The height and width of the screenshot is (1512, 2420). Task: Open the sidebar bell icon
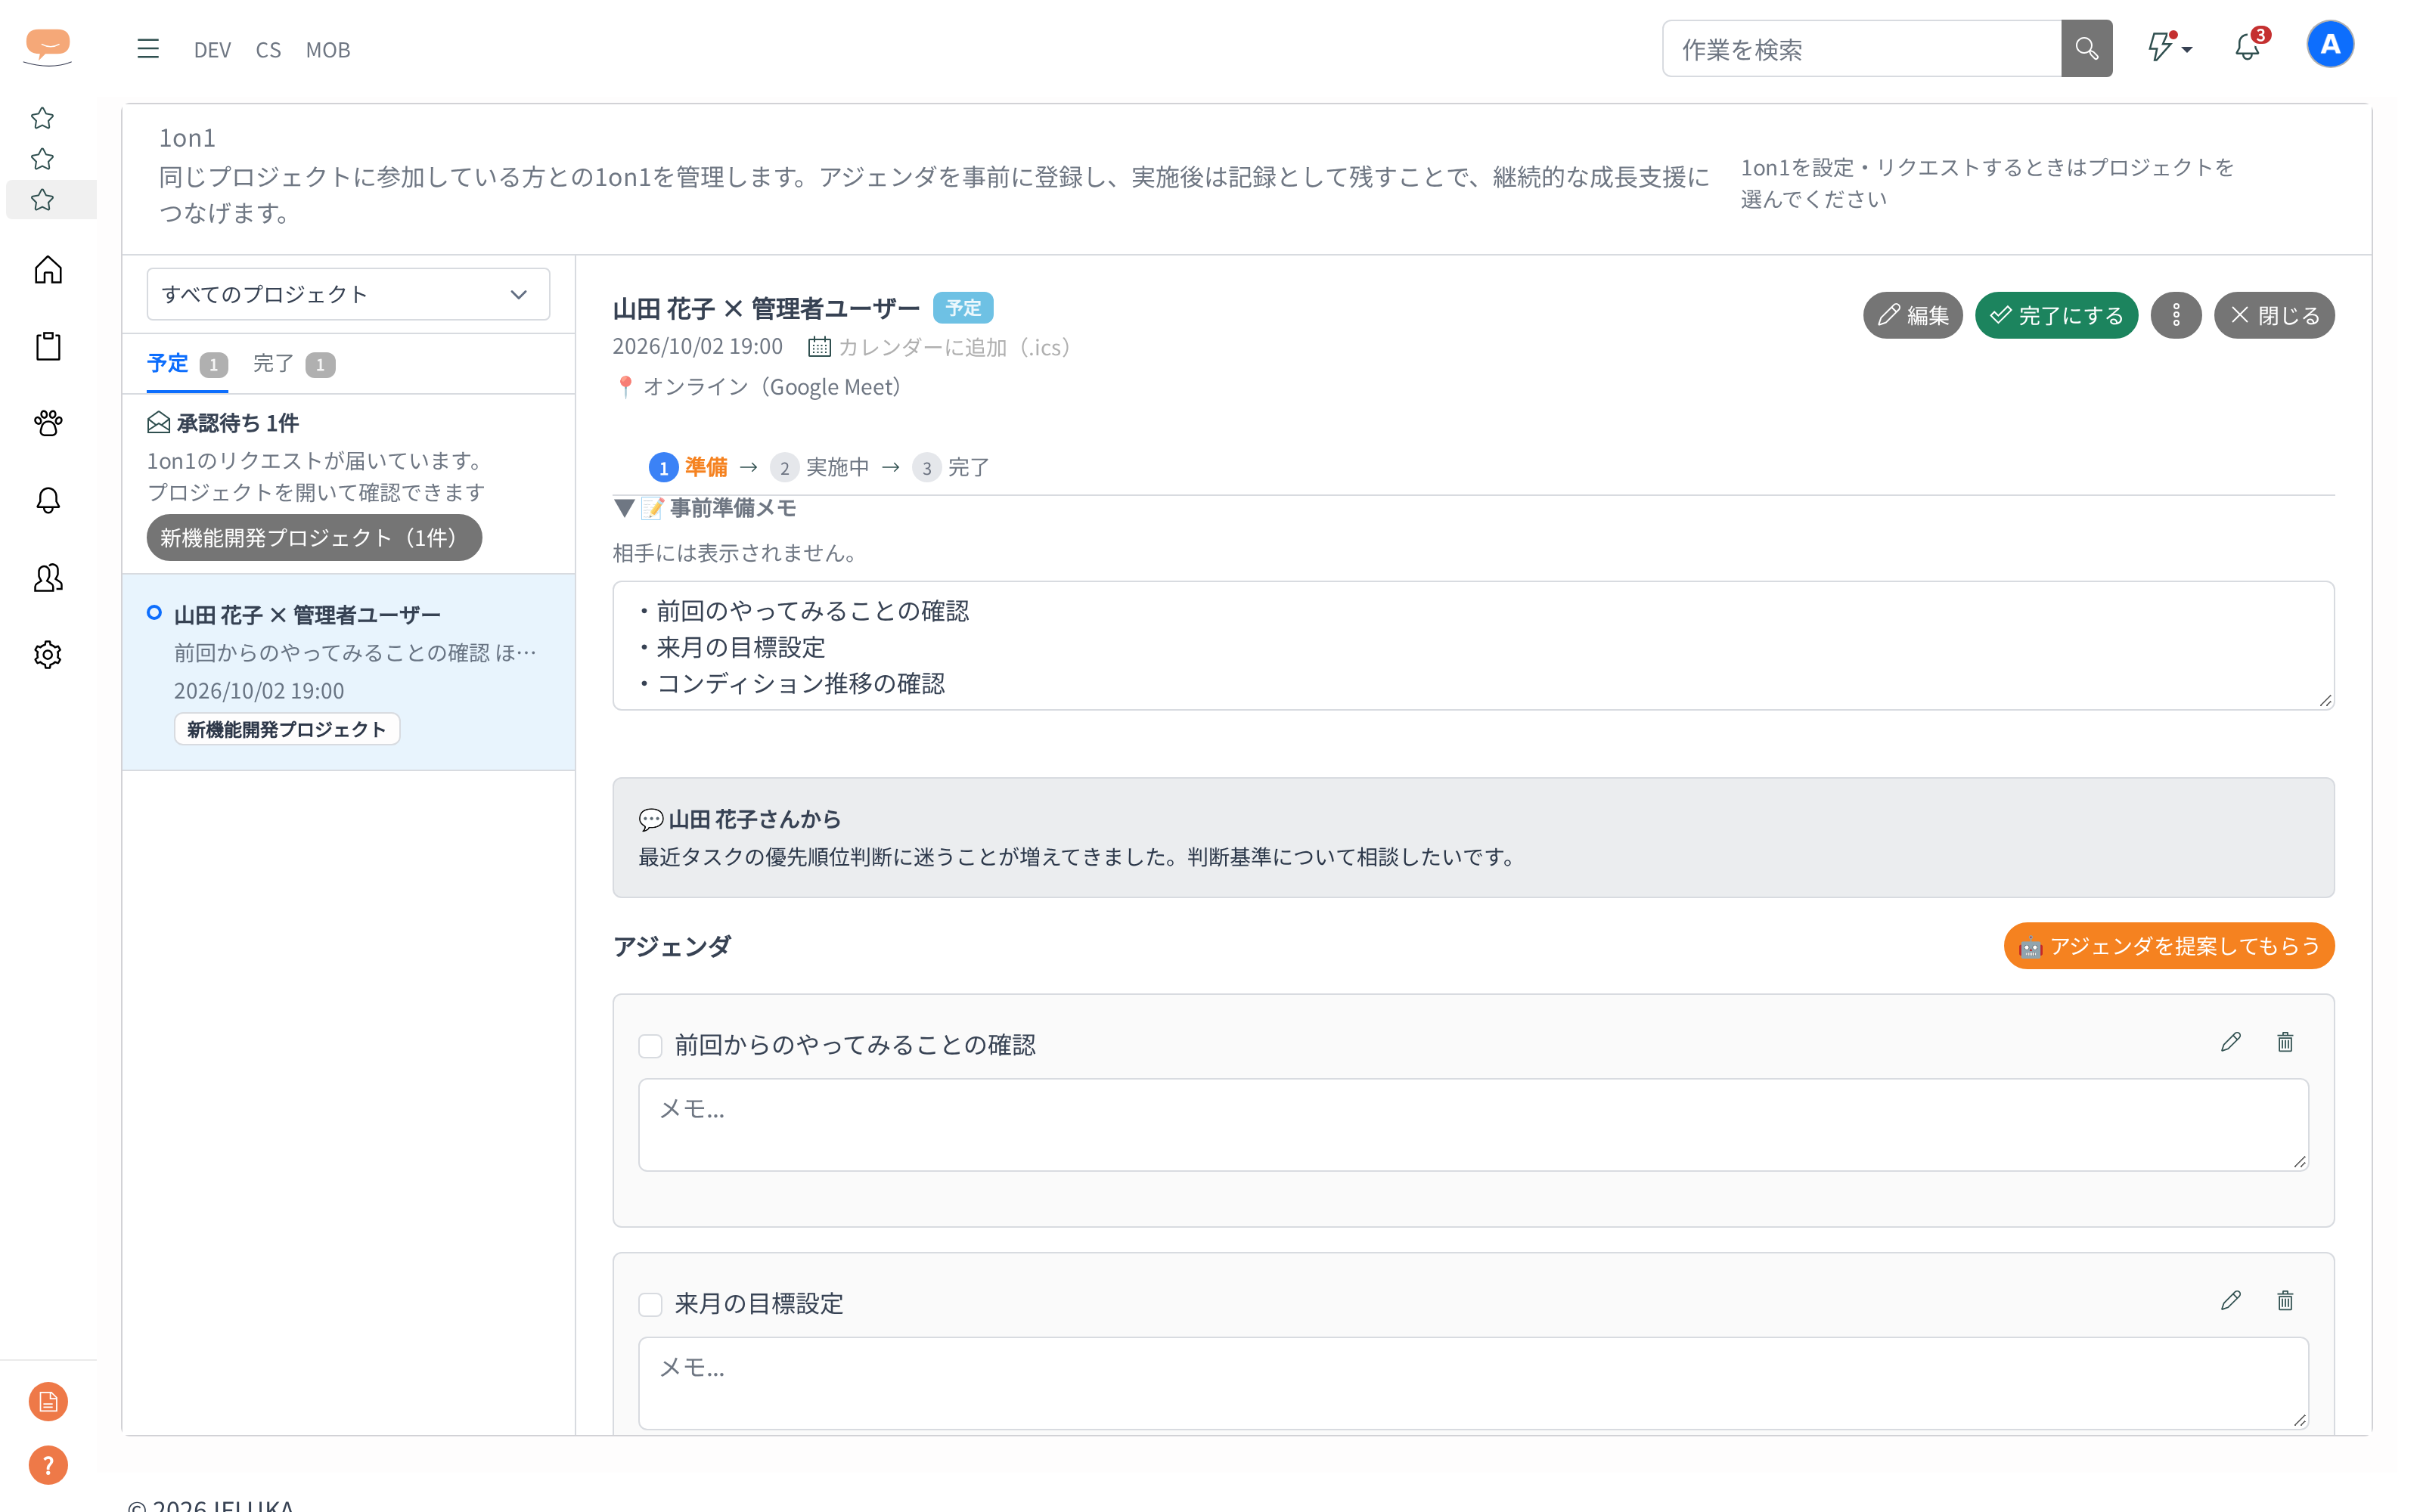tap(48, 500)
